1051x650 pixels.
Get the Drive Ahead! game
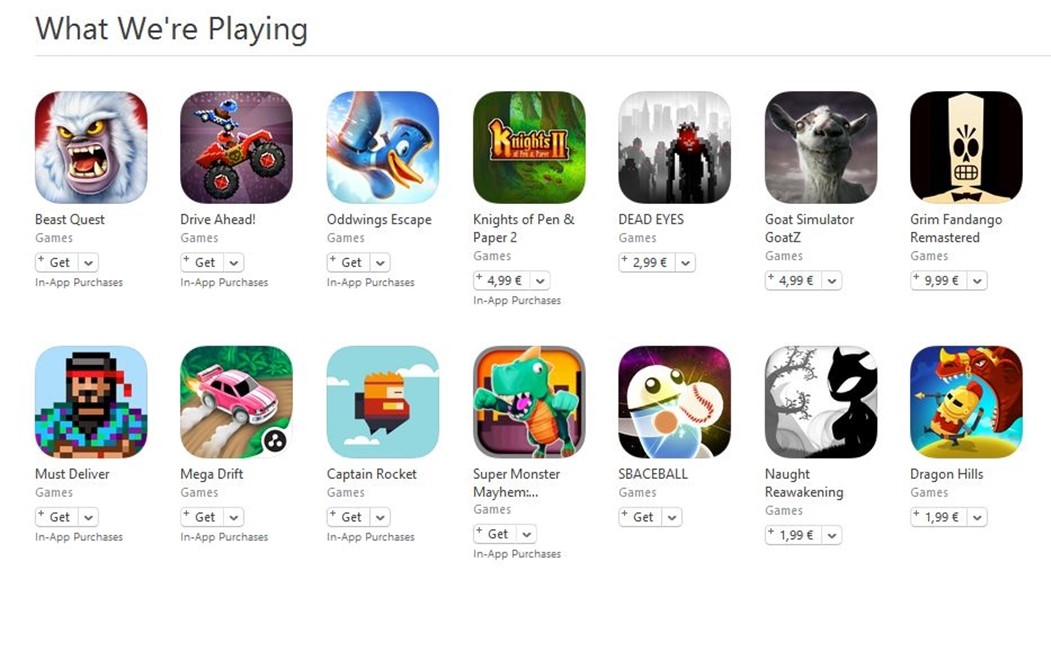coord(198,263)
